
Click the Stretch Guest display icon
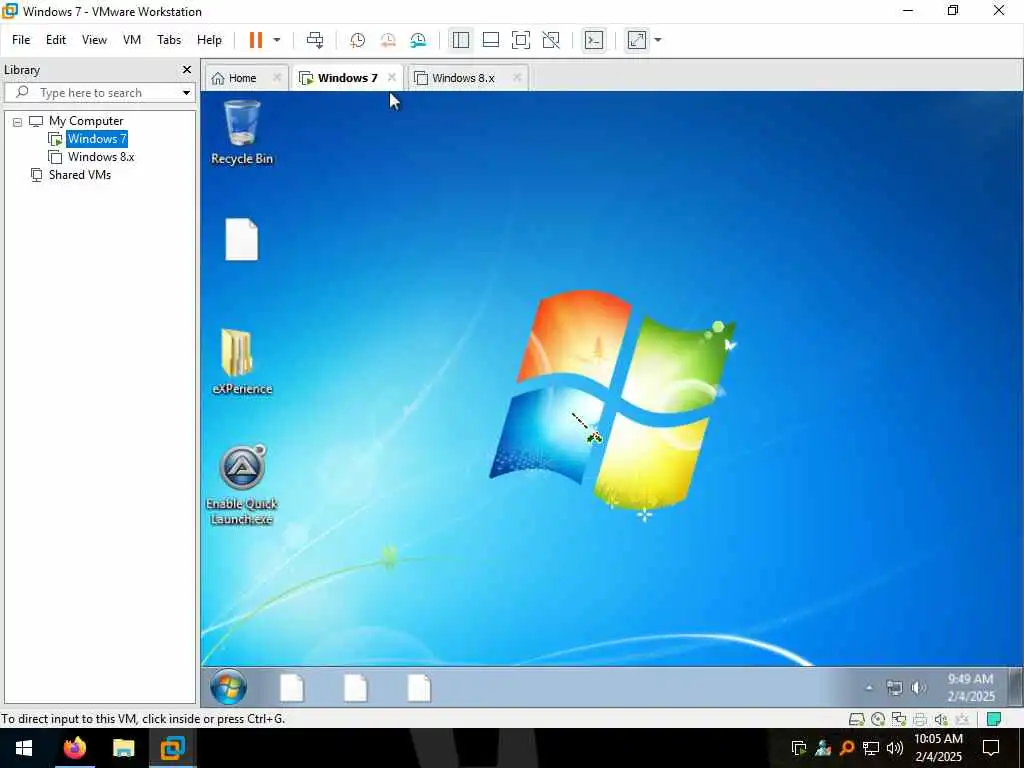pos(637,40)
